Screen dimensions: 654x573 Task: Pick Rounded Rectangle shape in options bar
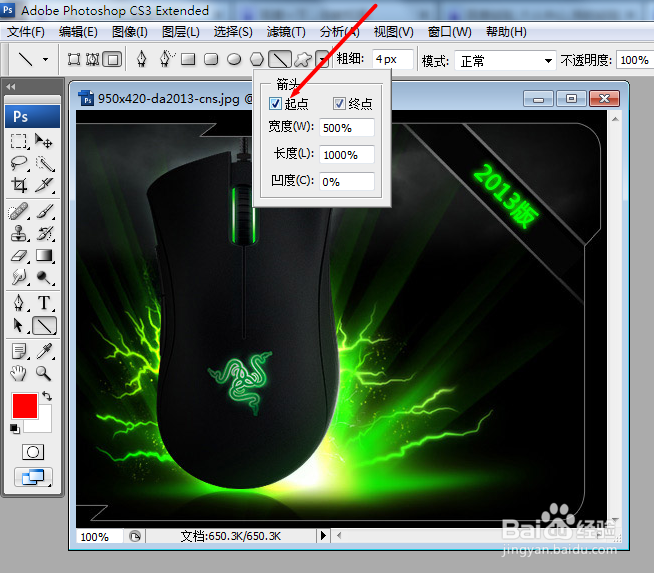point(211,59)
